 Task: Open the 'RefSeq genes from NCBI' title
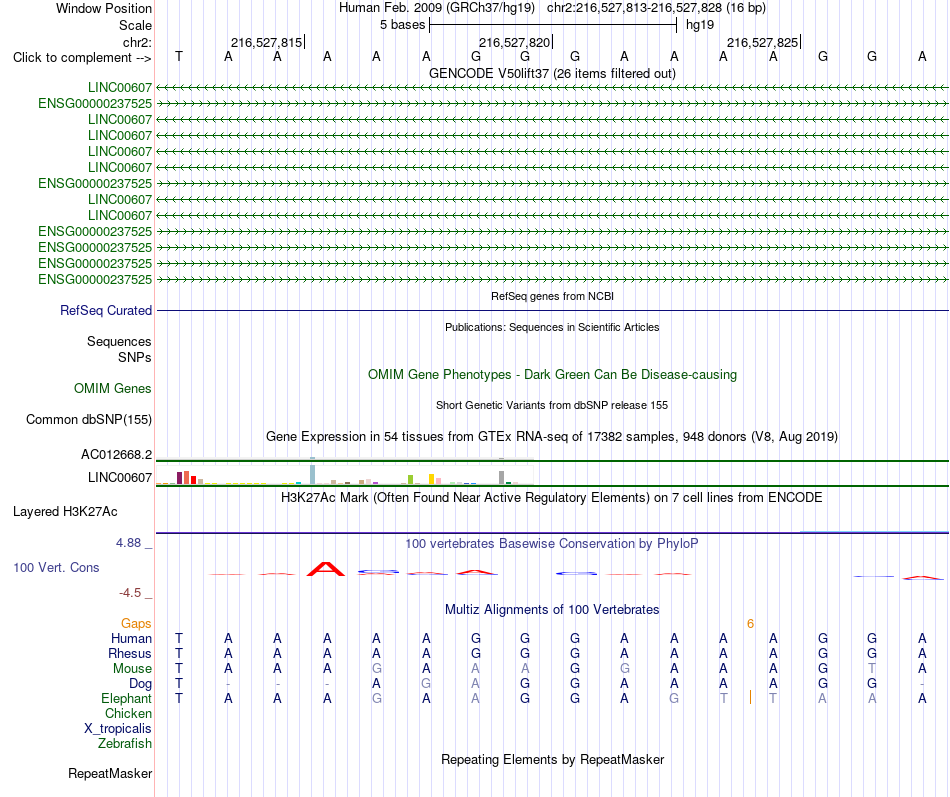552,296
